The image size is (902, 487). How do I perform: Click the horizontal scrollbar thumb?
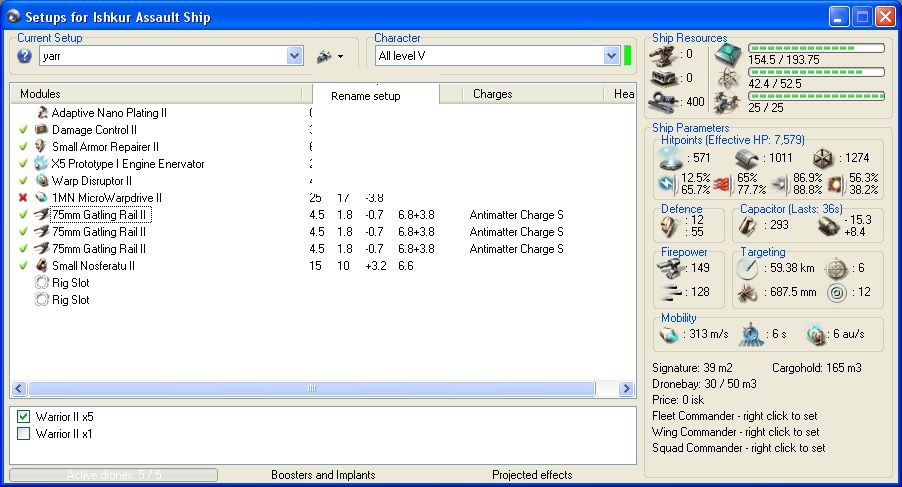pos(312,389)
